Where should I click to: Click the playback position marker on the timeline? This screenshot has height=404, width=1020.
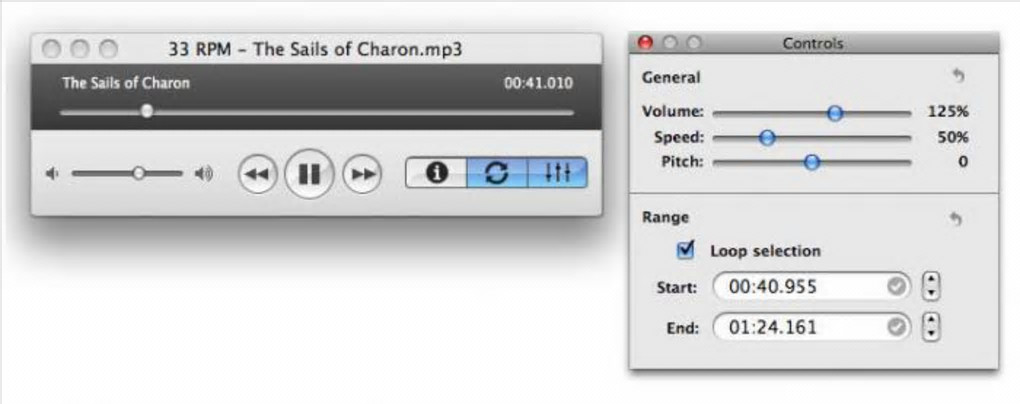click(147, 111)
